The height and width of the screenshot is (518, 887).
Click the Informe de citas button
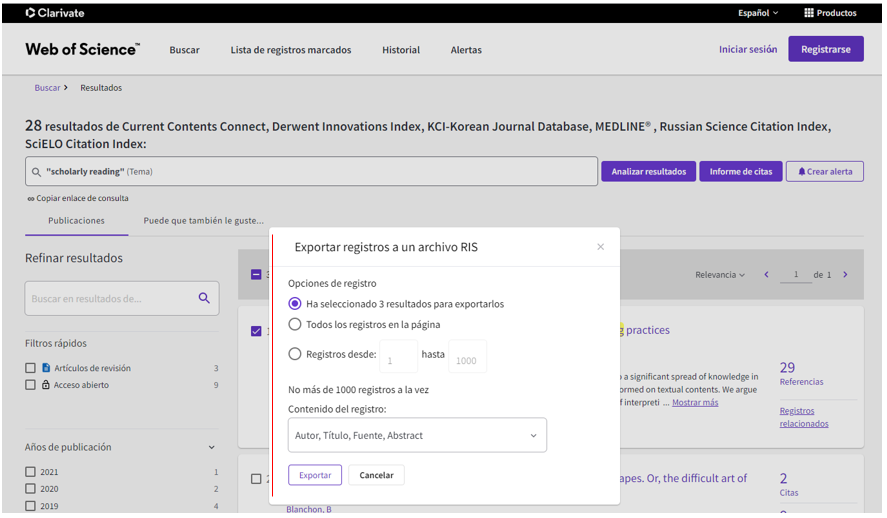pyautogui.click(x=741, y=171)
